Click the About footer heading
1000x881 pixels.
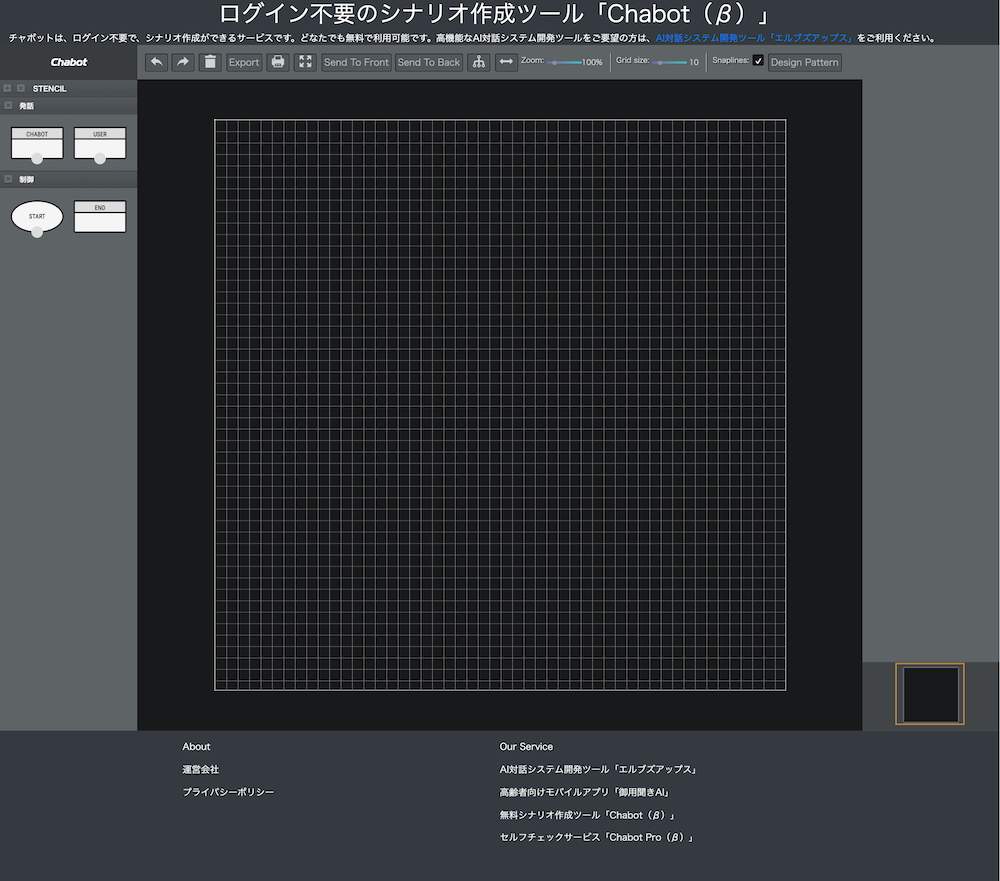[x=196, y=746]
